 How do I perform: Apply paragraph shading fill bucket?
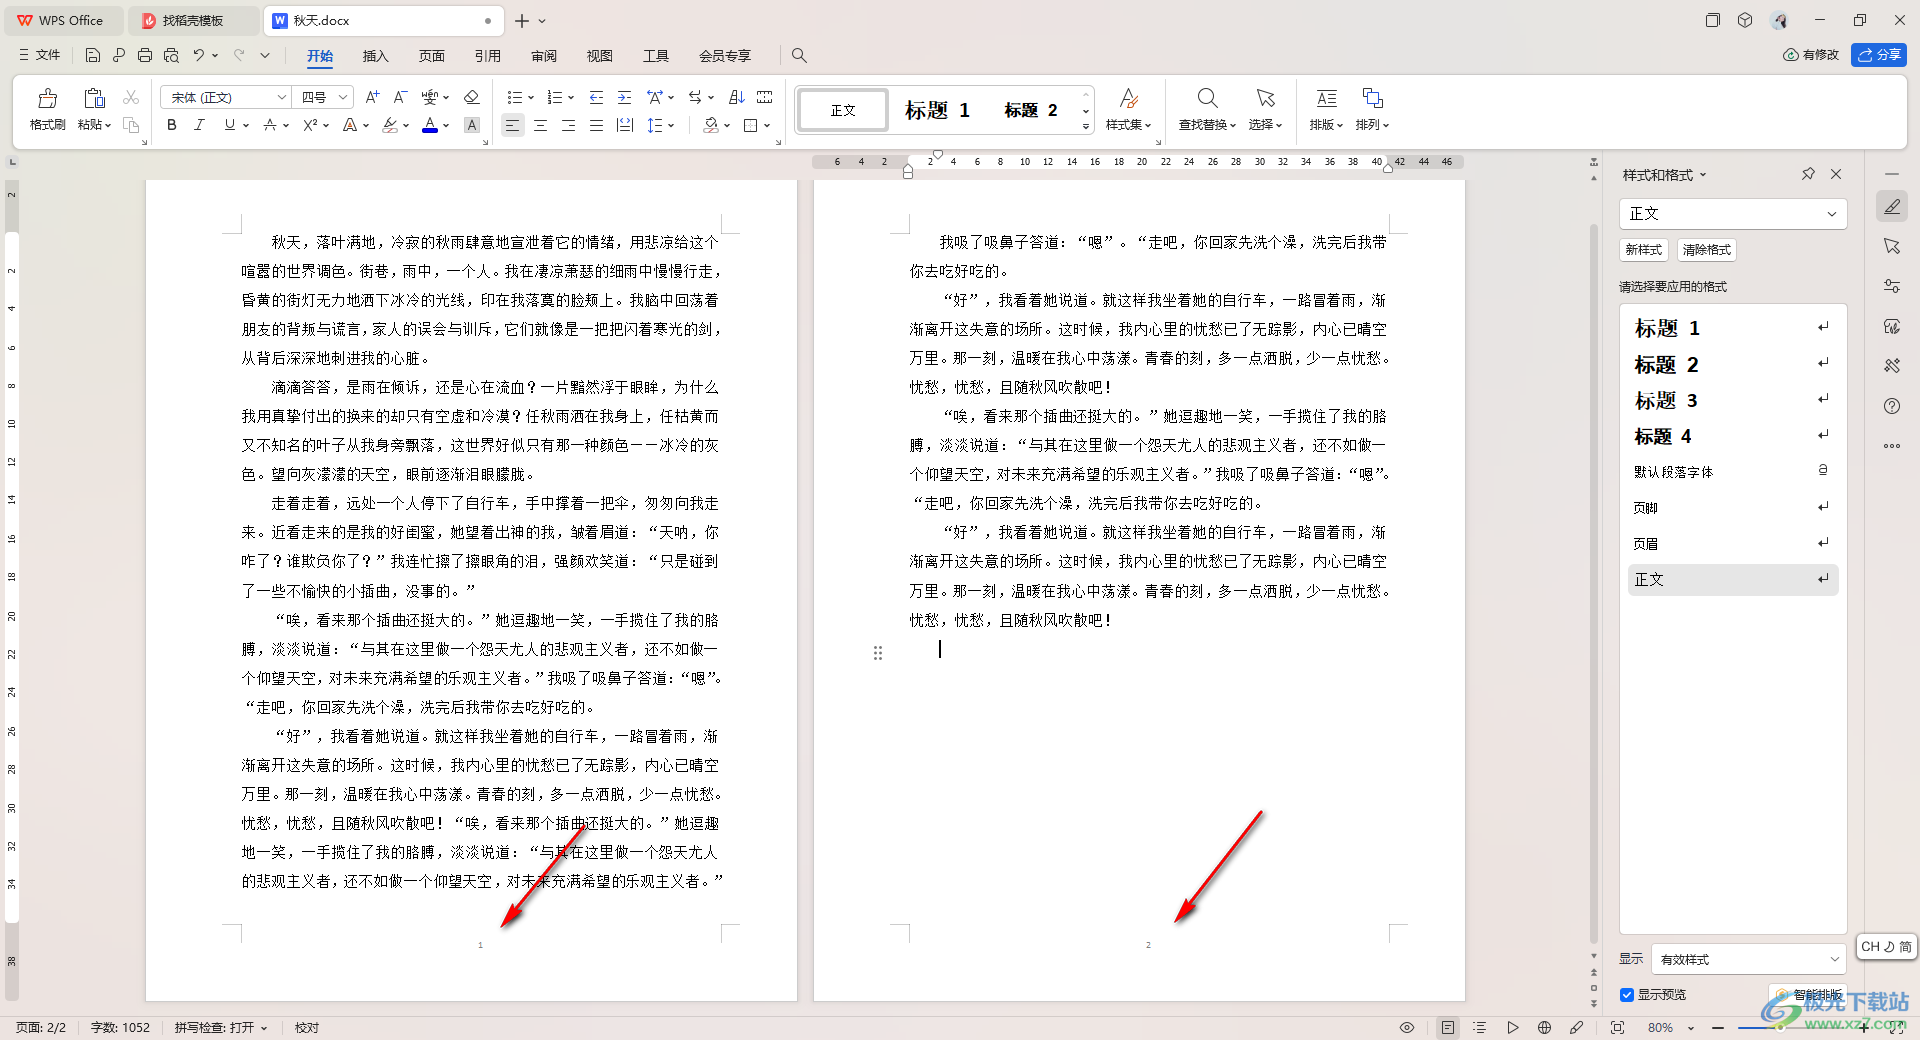coord(710,125)
